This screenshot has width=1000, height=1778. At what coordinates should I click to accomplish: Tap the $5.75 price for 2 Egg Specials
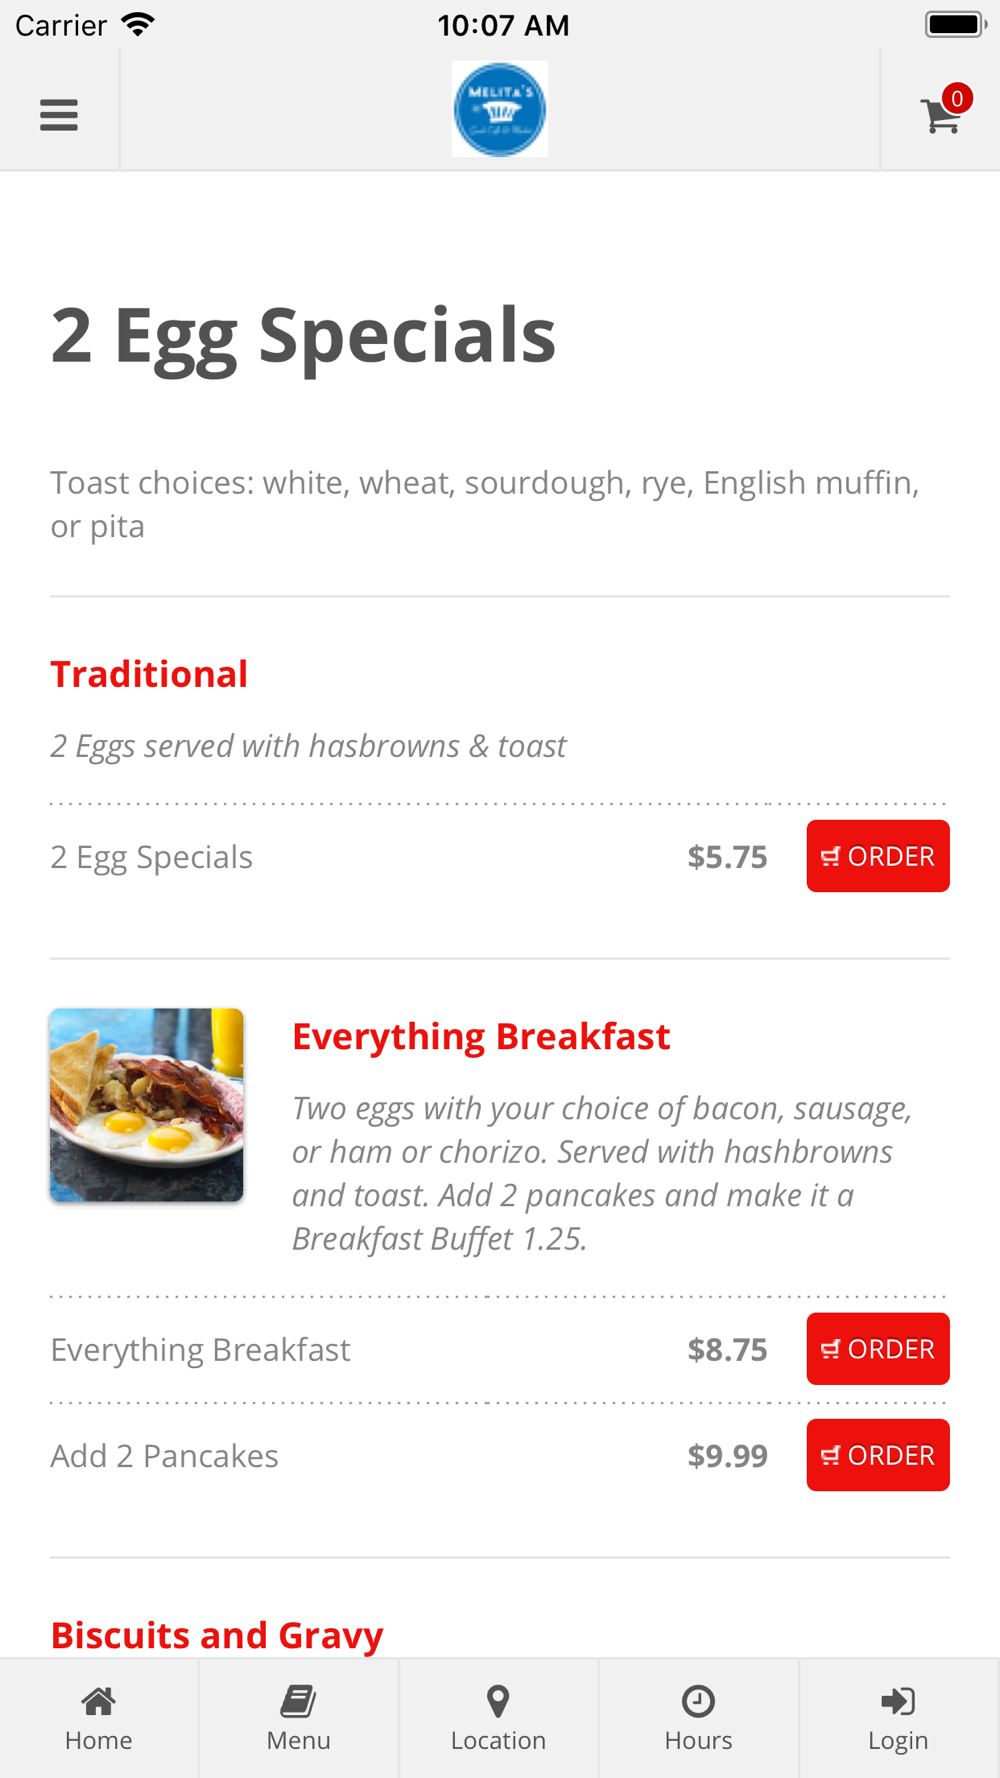click(727, 857)
